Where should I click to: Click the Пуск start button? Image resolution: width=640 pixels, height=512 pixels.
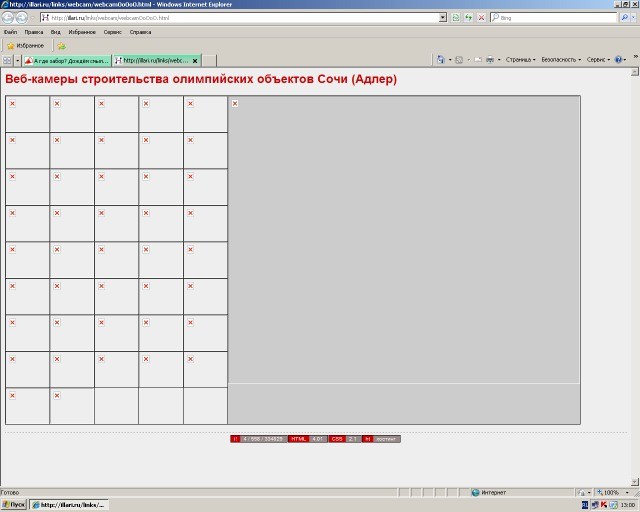[14, 505]
